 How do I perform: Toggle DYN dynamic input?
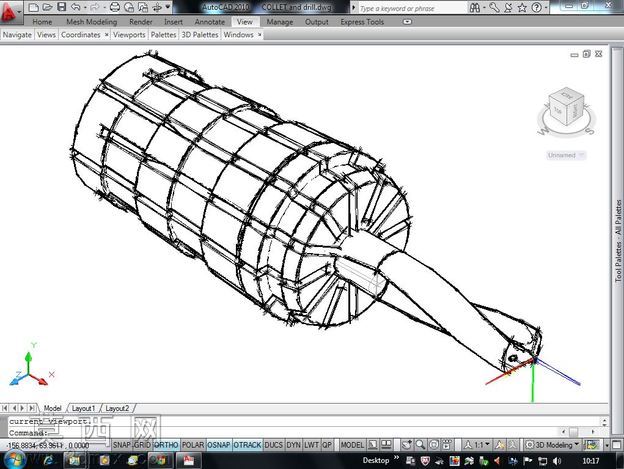coord(294,445)
